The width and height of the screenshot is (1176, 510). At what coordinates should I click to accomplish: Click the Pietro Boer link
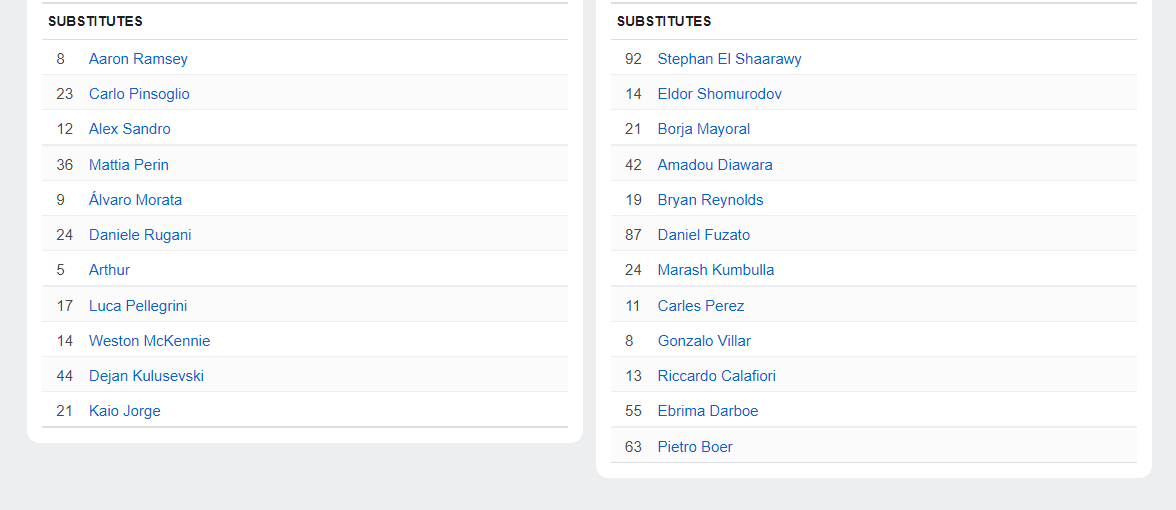tap(695, 447)
